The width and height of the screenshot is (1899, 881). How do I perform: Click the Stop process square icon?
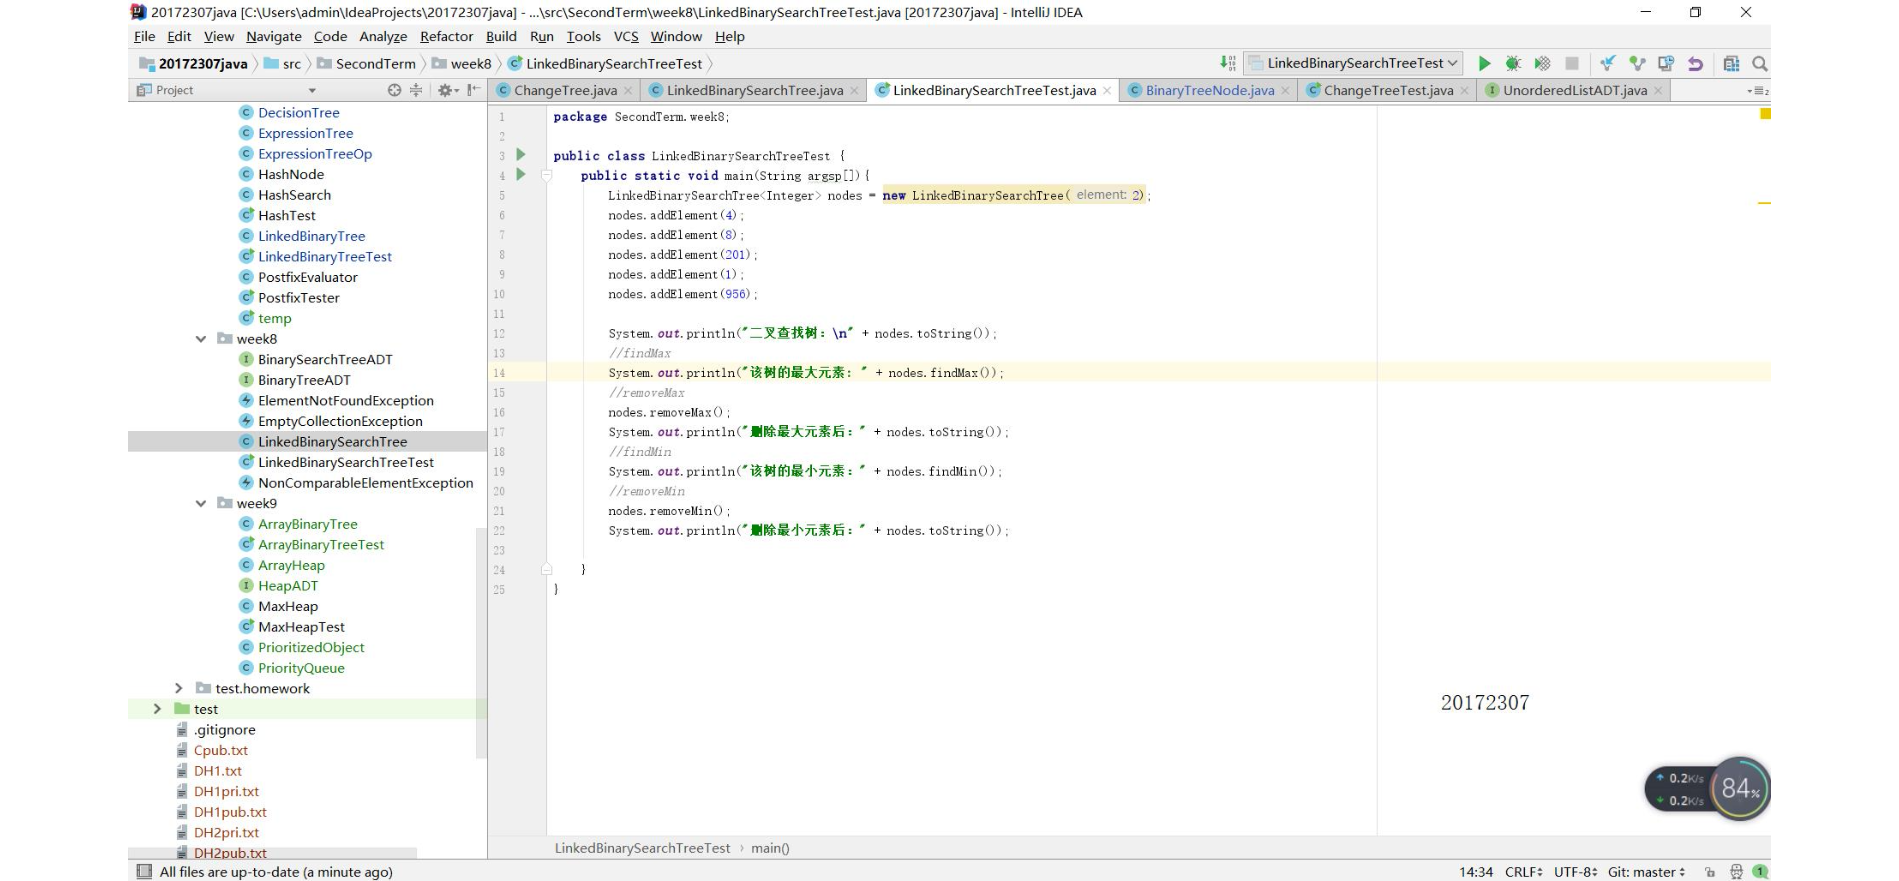point(1572,63)
